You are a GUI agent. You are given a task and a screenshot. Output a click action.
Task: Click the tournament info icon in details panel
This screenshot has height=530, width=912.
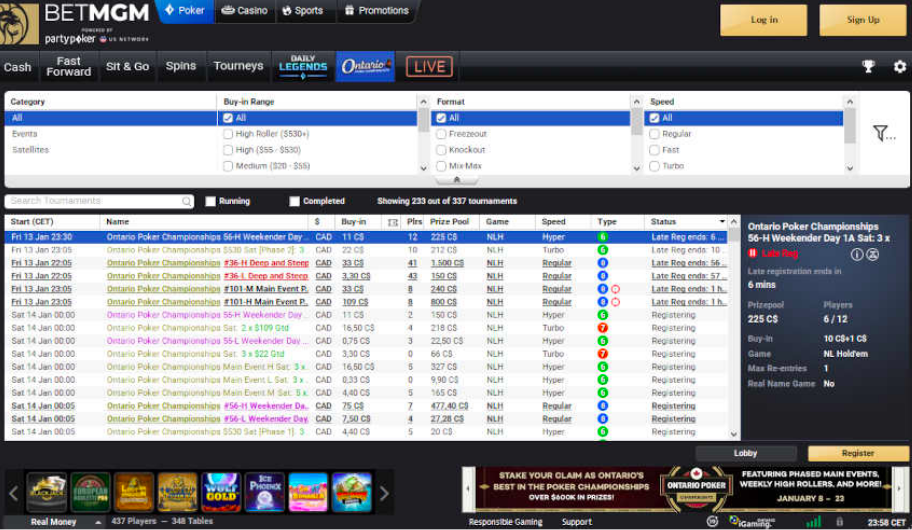click(857, 254)
